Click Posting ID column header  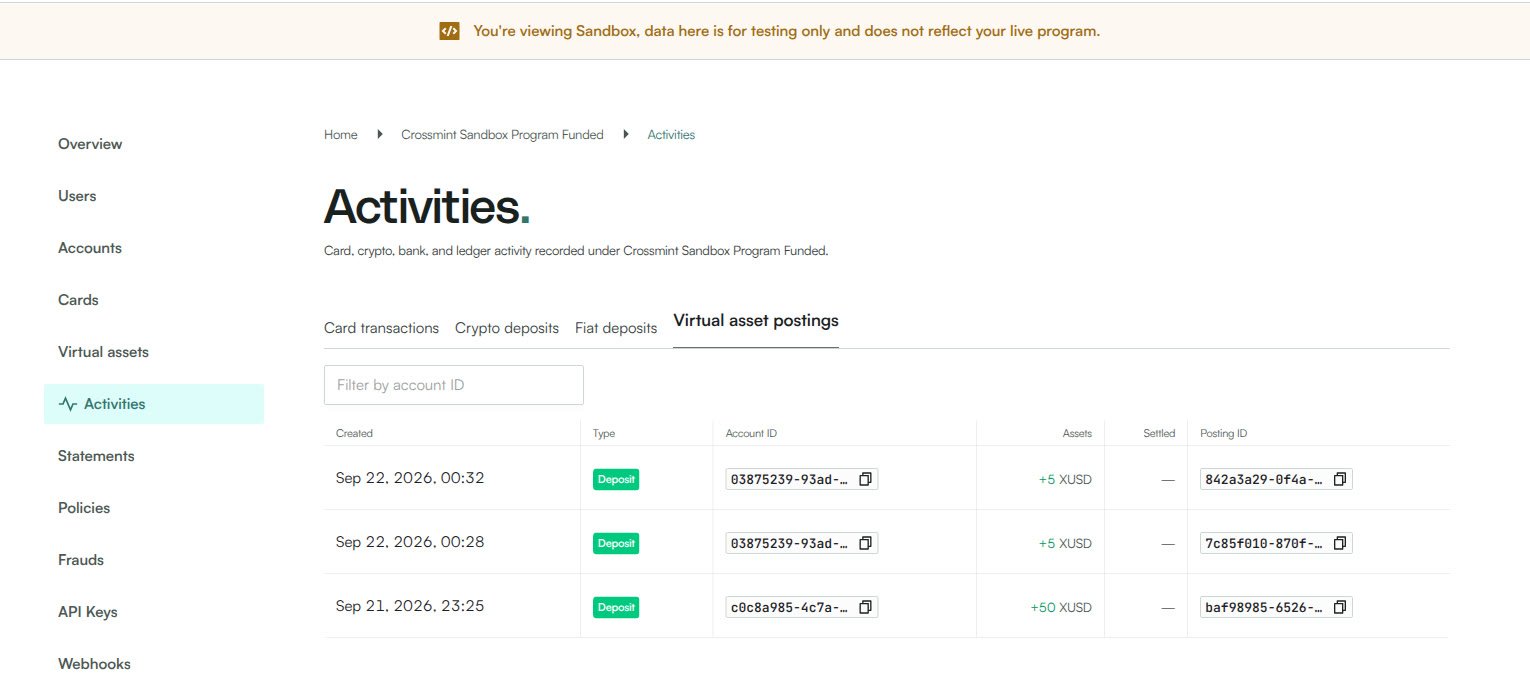pos(1223,433)
